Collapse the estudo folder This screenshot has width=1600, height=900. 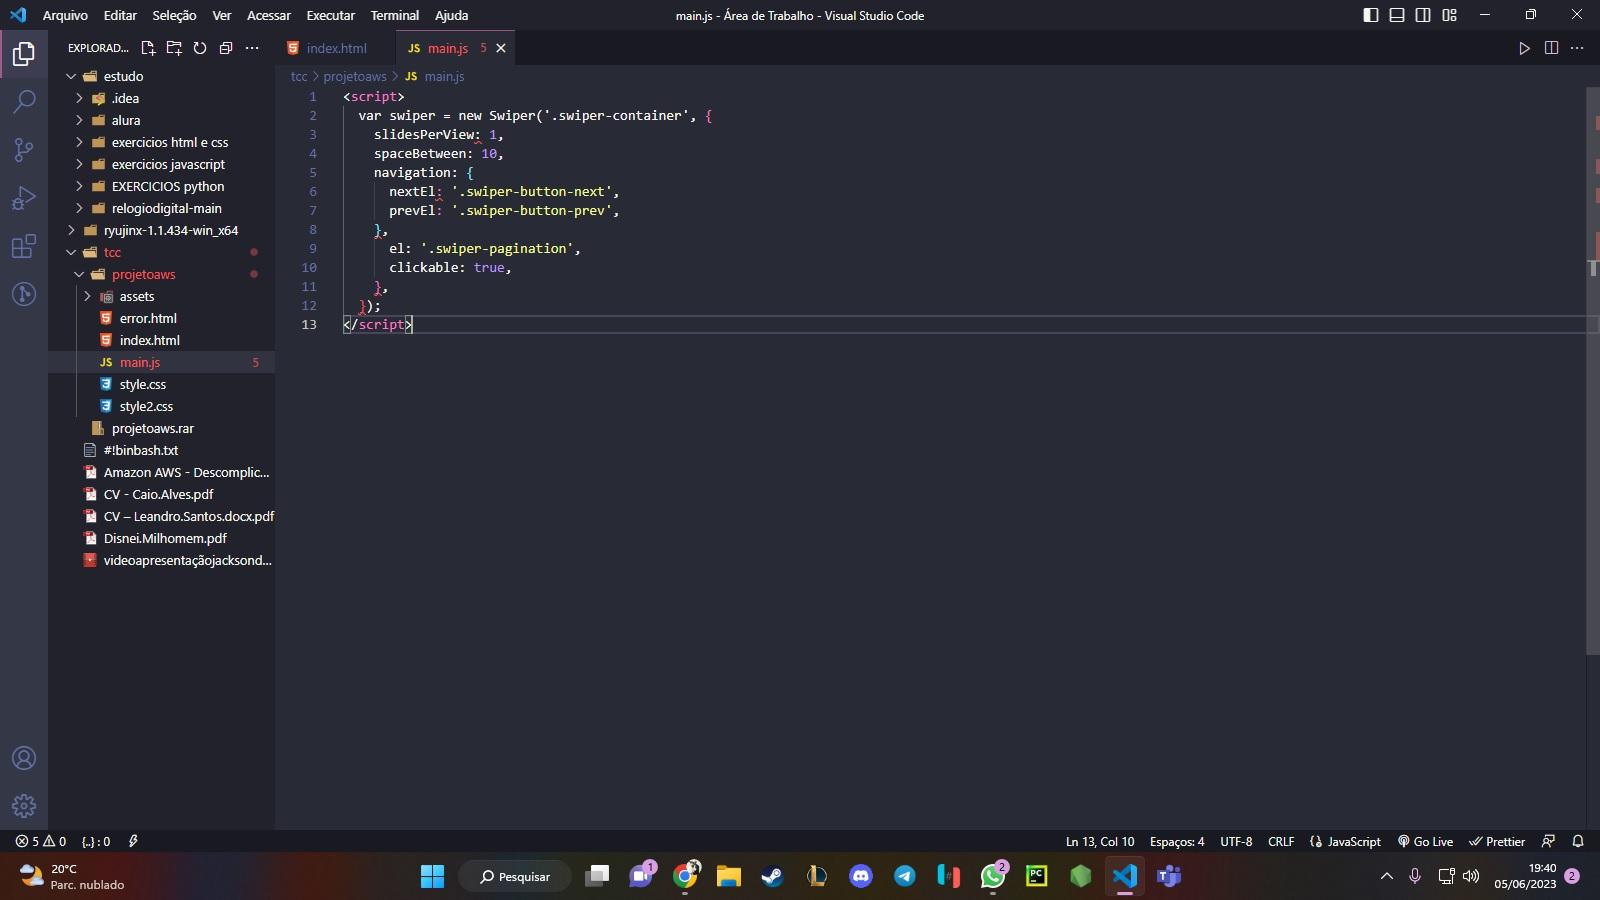[123, 76]
